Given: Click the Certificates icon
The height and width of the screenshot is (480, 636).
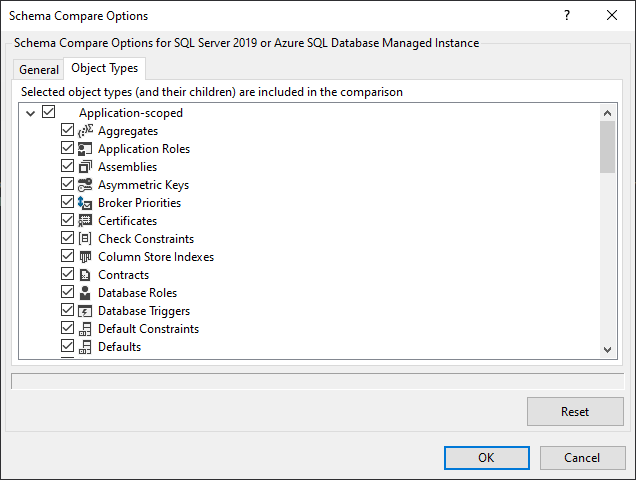Looking at the screenshot, I should pos(85,221).
